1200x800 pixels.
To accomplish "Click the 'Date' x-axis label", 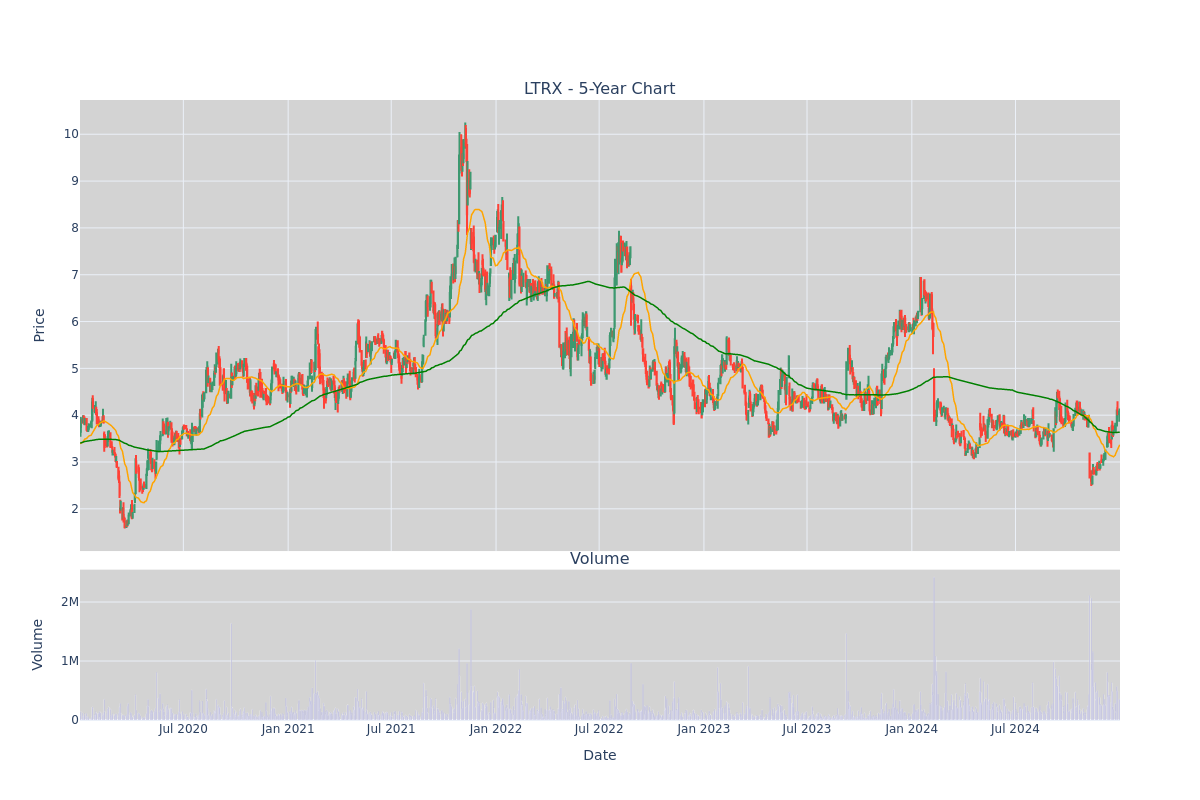I will click(599, 756).
